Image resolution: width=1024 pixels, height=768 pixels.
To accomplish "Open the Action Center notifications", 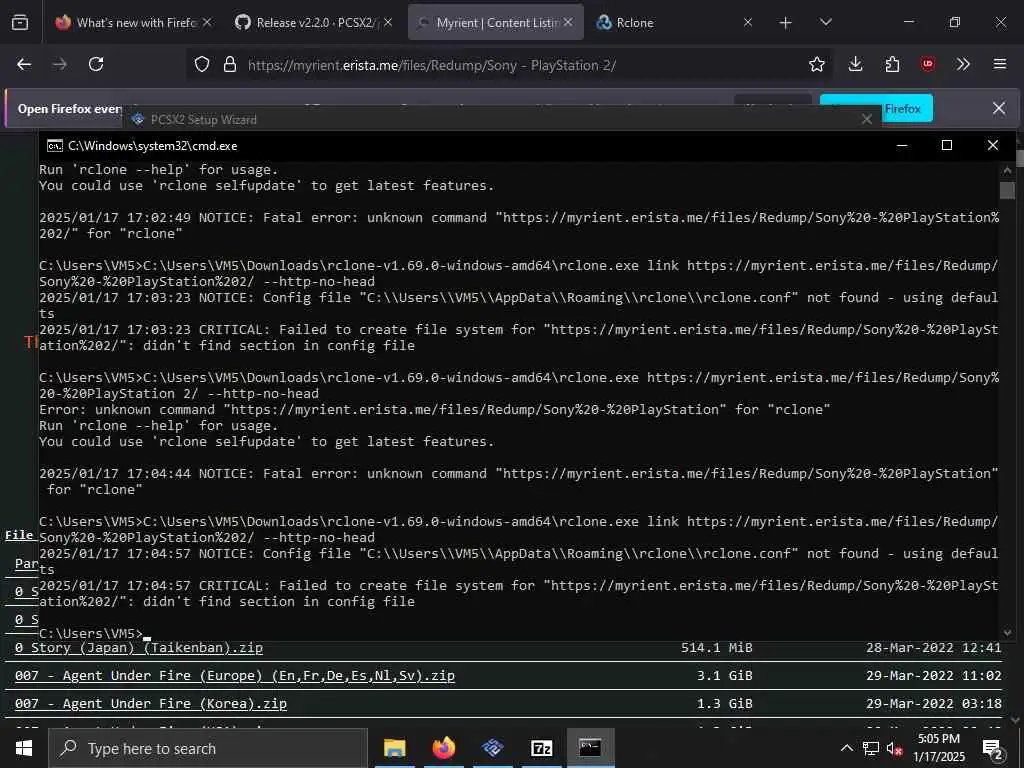I will [x=993, y=749].
